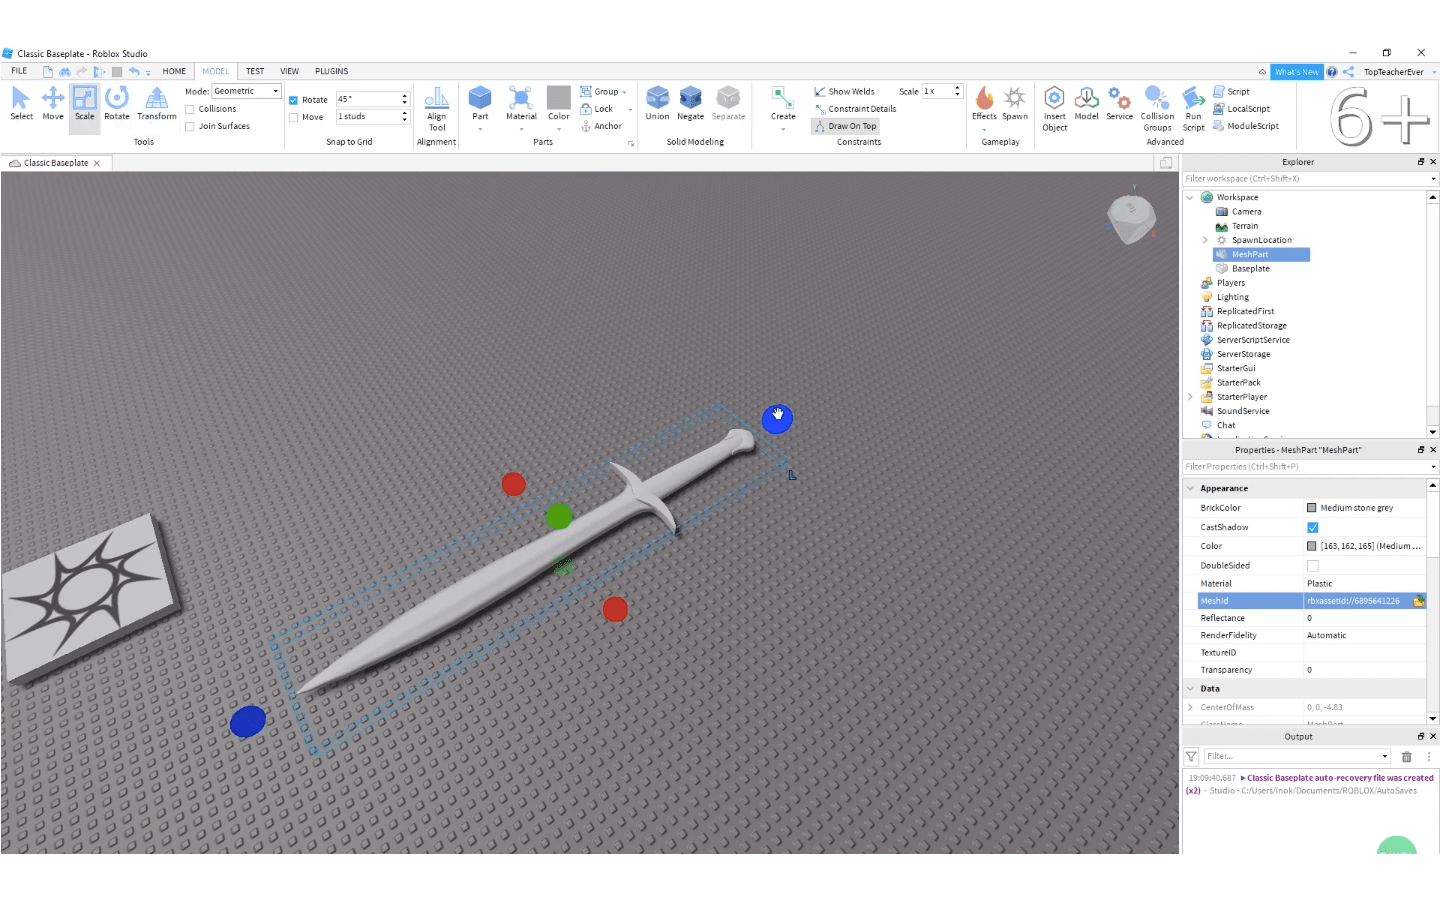Activate the Select tool
1440x900 pixels.
pos(21,104)
